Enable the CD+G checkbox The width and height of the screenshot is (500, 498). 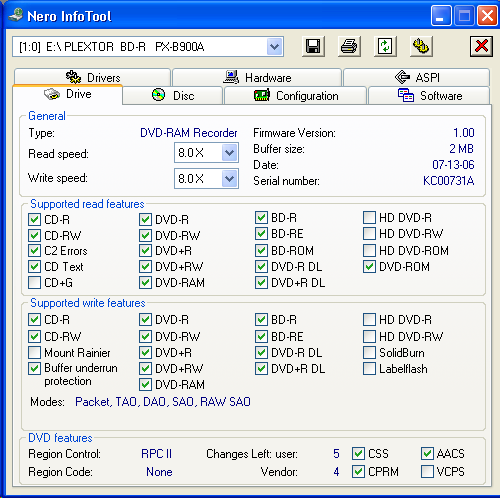point(34,283)
